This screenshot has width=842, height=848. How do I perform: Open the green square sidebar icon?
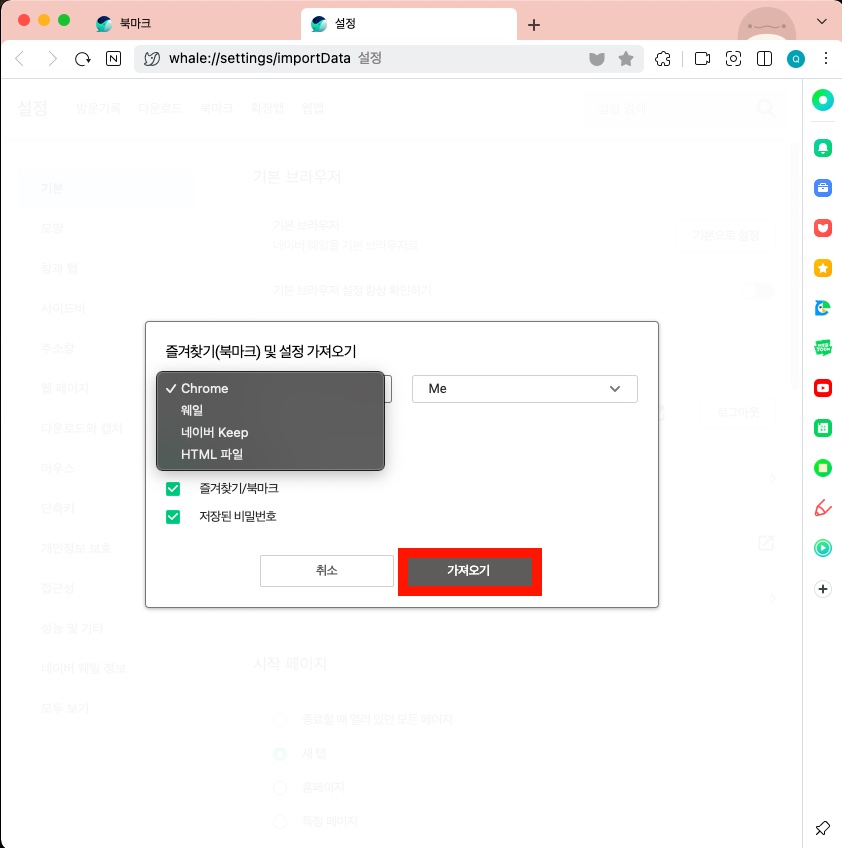(x=823, y=468)
